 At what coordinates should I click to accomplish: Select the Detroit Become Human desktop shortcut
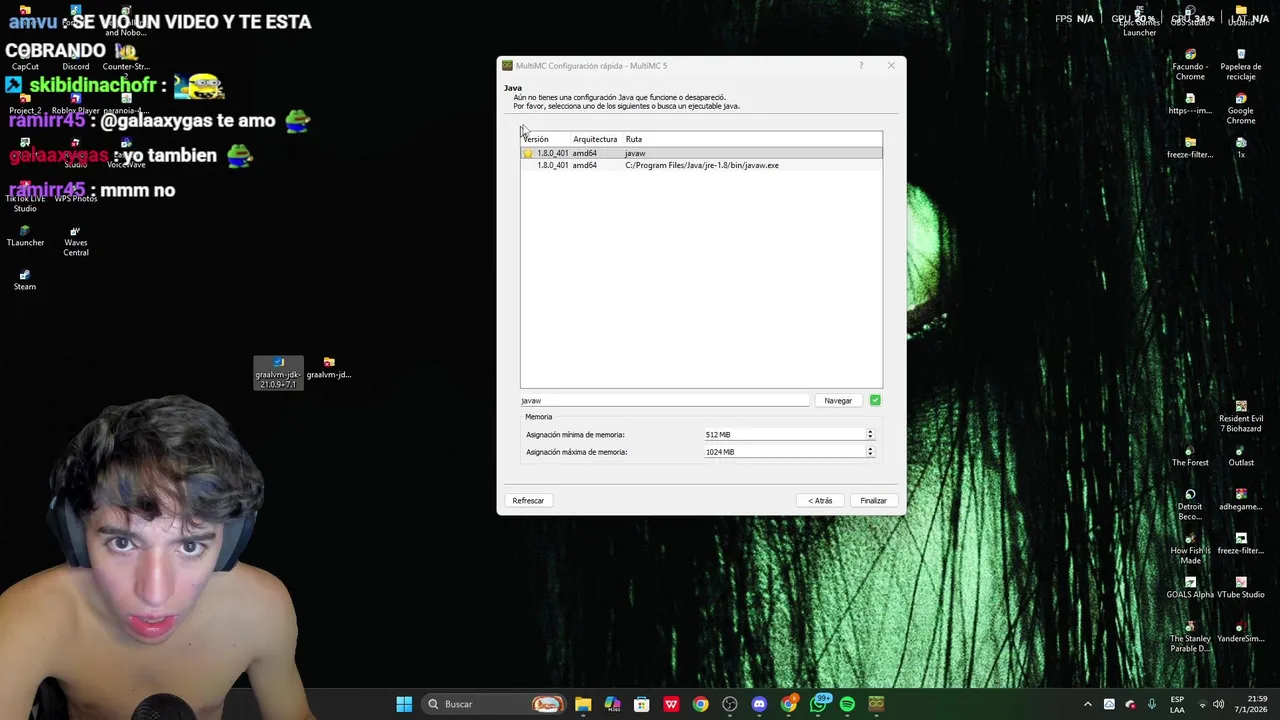[x=1190, y=505]
